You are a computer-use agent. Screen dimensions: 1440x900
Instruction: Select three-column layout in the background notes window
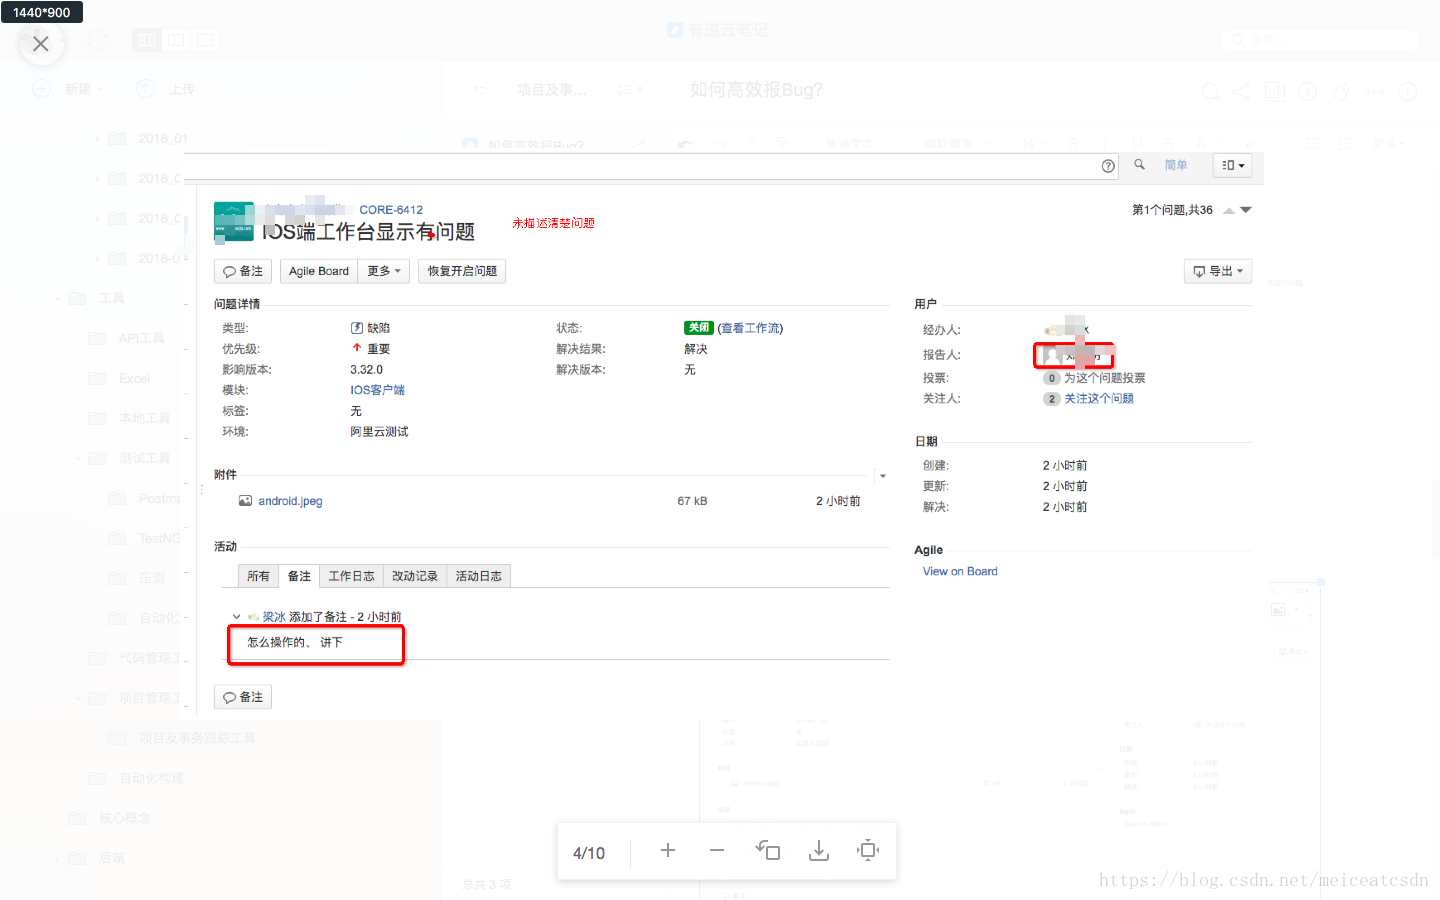[147, 40]
